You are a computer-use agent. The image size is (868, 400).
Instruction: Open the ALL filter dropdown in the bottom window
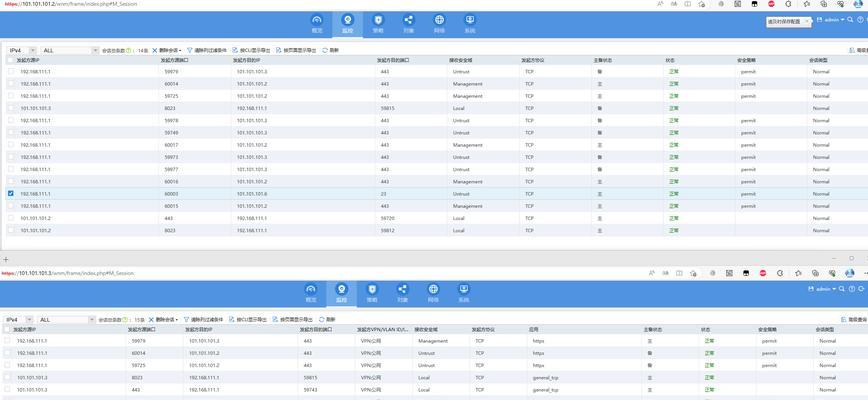click(66, 320)
